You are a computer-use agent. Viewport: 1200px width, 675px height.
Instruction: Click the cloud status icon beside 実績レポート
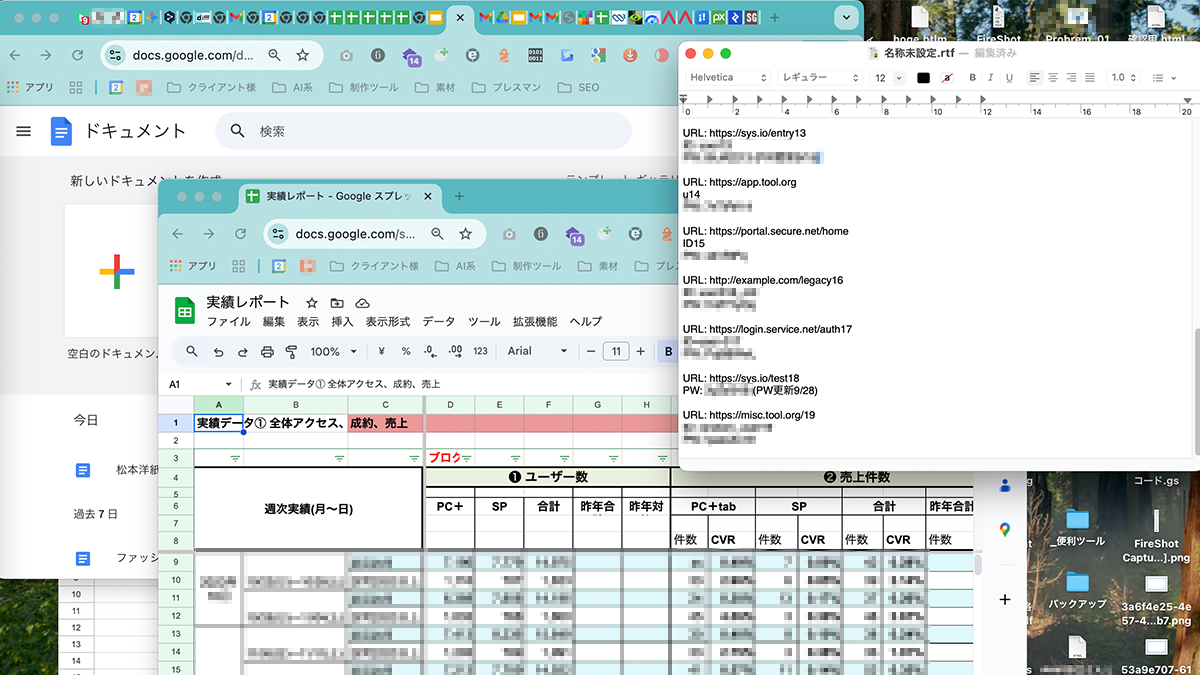pyautogui.click(x=362, y=303)
